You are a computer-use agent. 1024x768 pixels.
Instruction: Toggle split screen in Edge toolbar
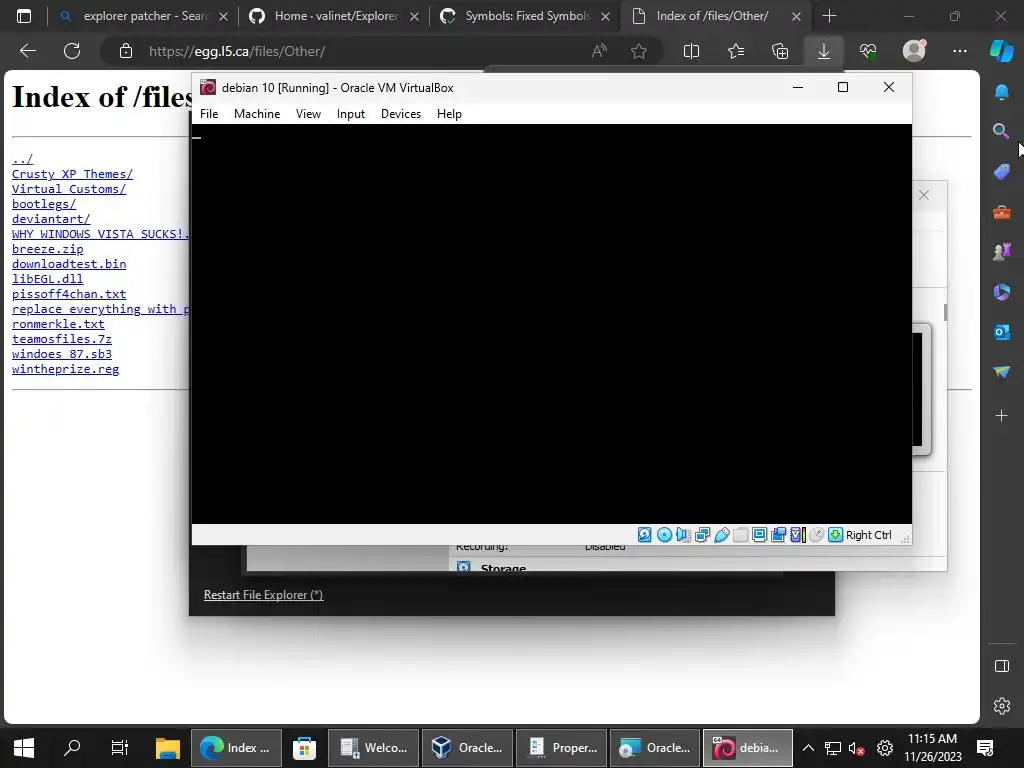click(691, 51)
